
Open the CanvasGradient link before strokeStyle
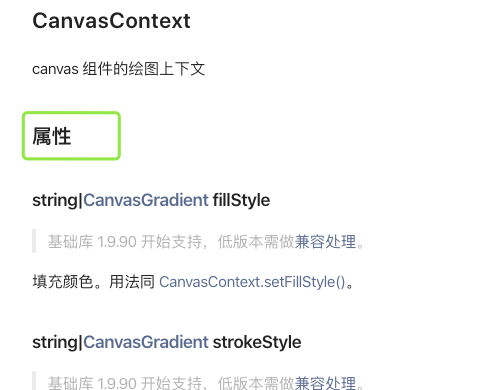click(x=146, y=342)
